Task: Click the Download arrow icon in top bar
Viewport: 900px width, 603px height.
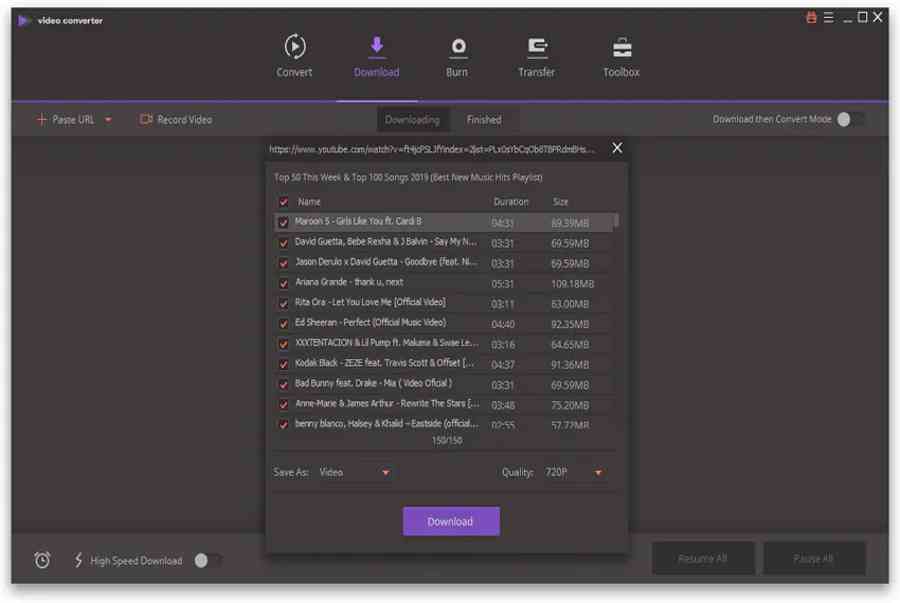Action: click(377, 47)
